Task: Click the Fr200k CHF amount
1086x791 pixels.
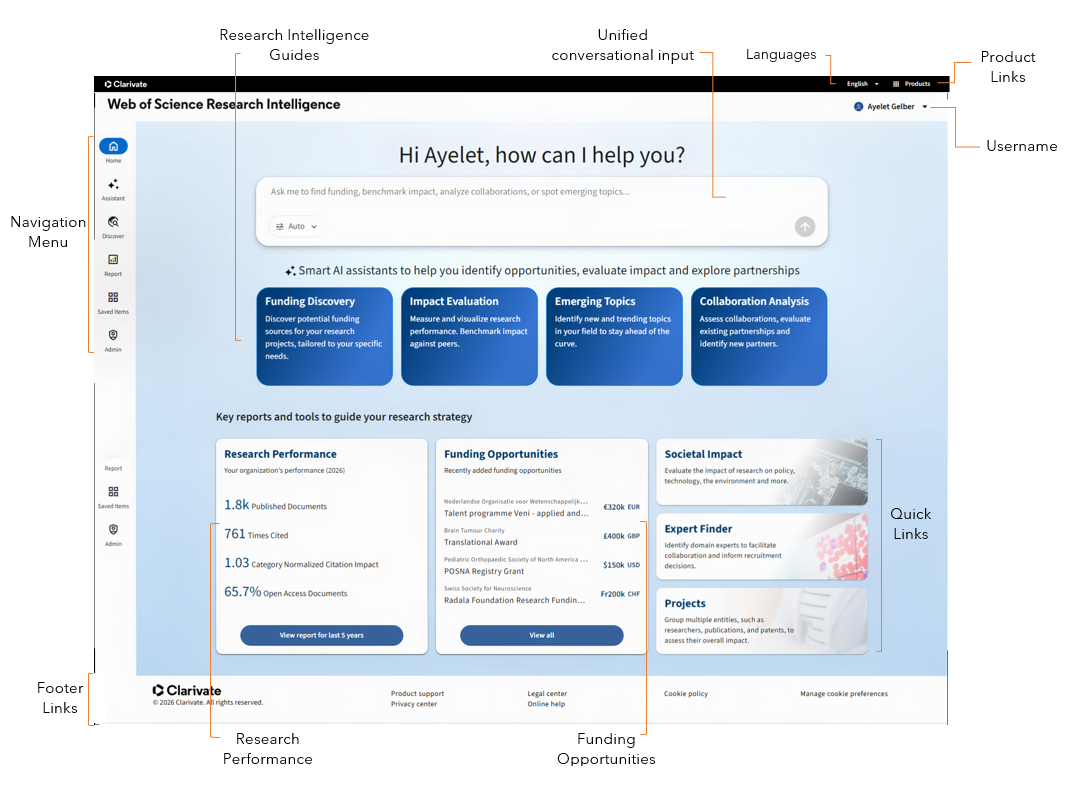Action: click(x=620, y=594)
